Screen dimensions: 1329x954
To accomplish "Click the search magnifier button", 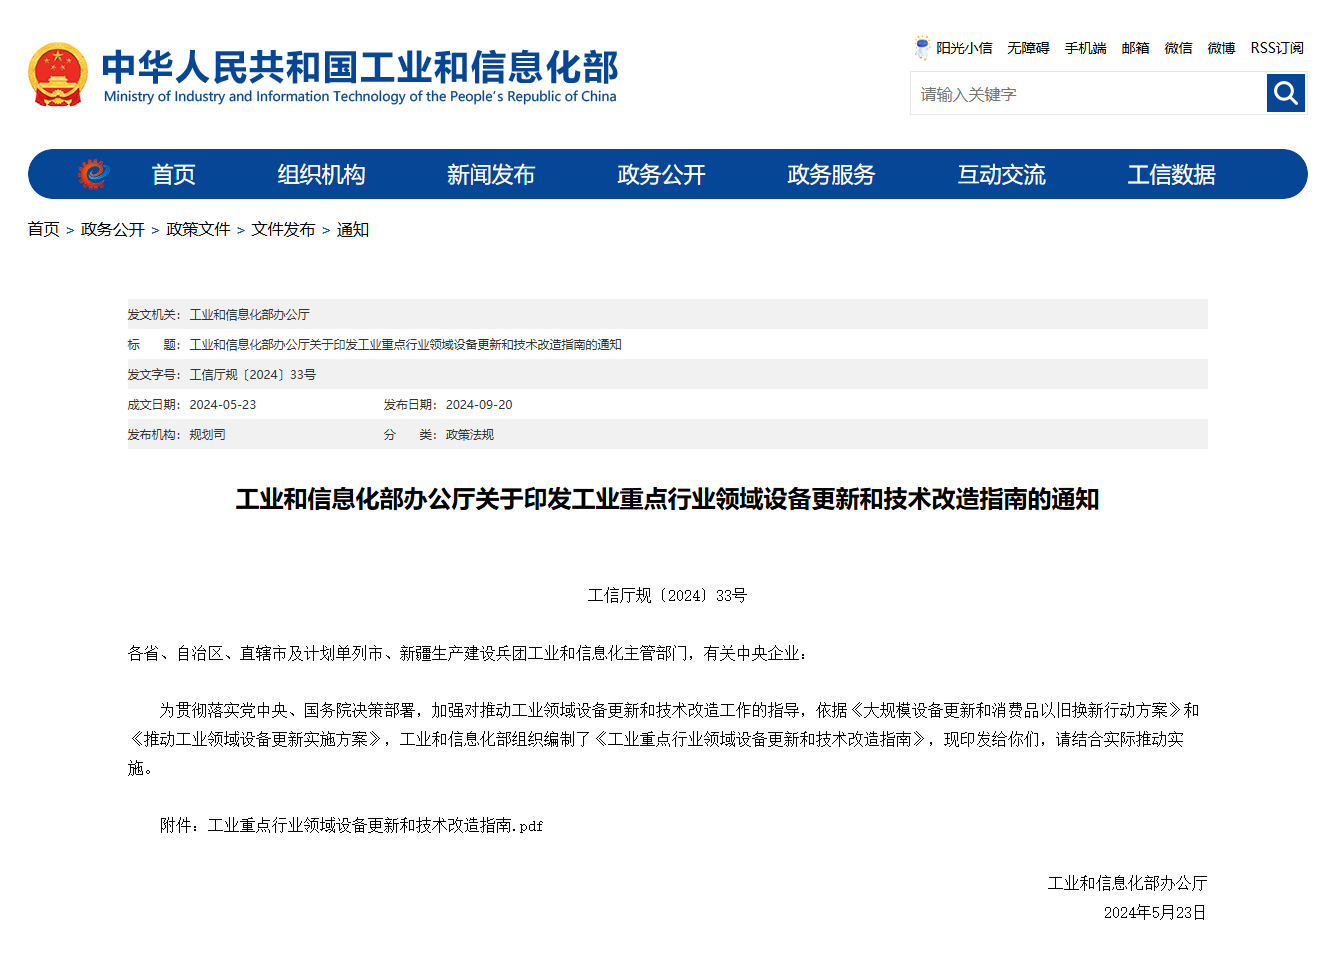I will pos(1286,93).
